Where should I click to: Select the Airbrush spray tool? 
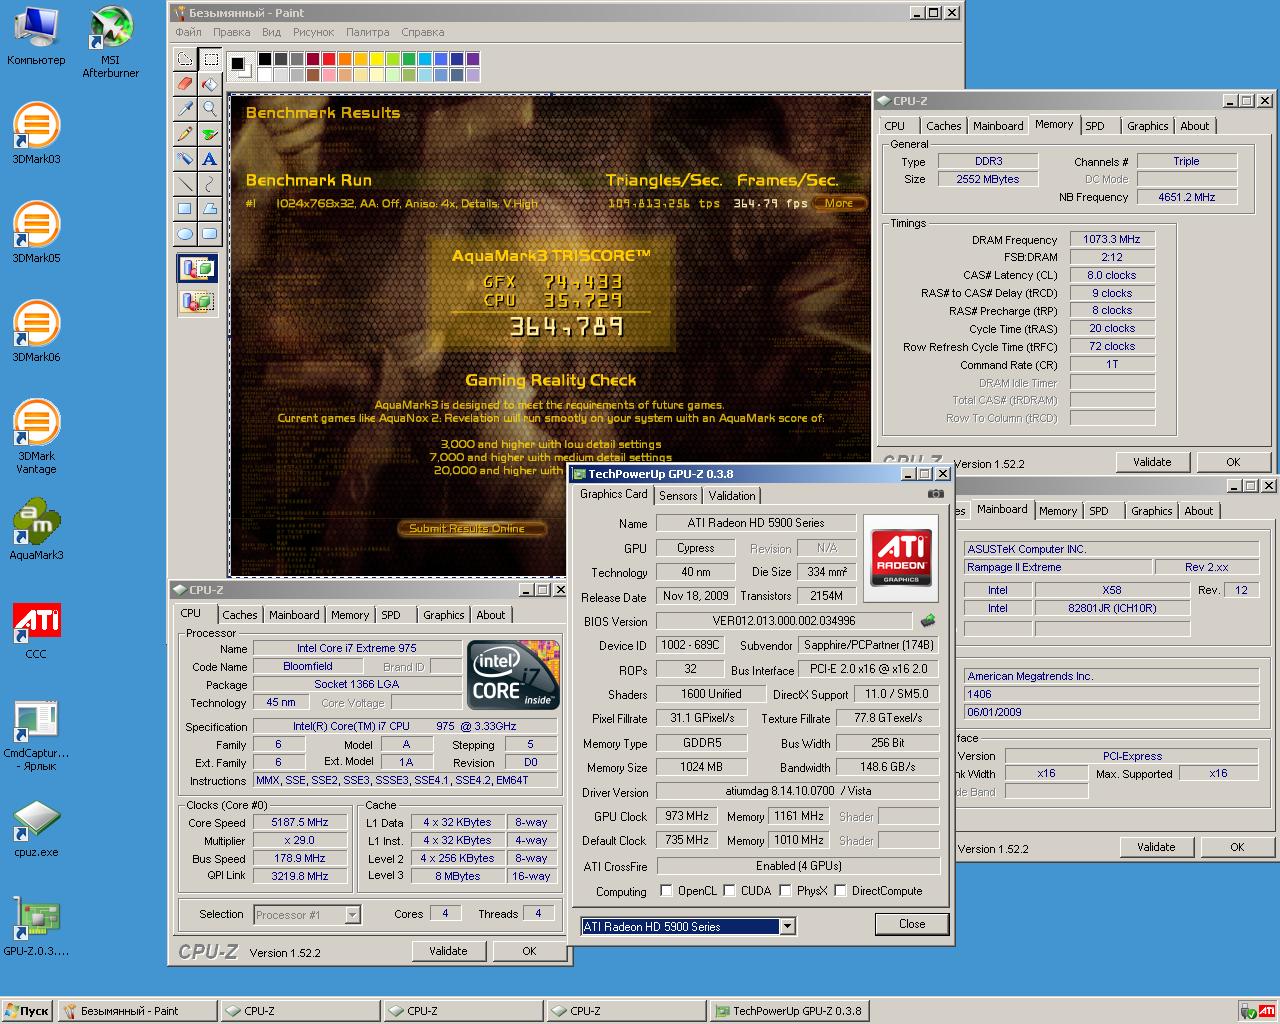coord(185,159)
